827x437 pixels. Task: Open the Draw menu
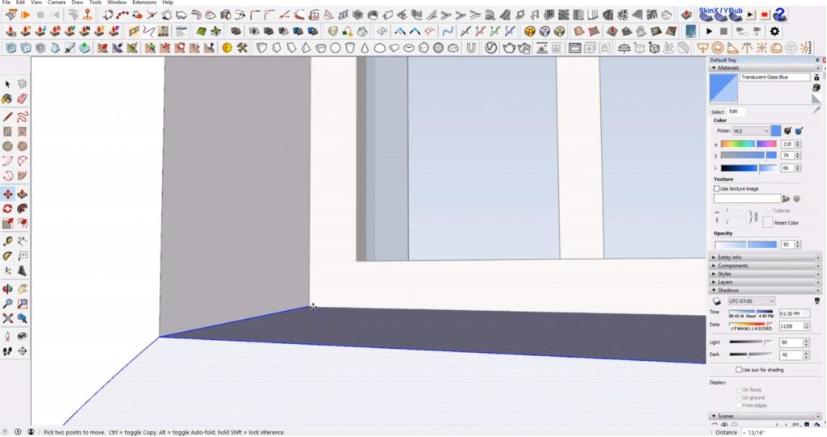pyautogui.click(x=77, y=2)
